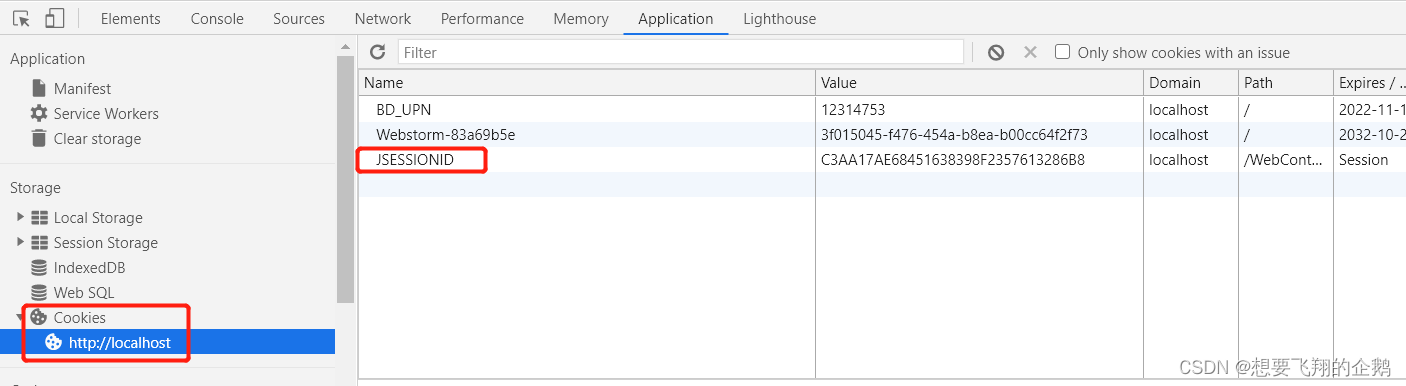Clear all cookies using the block icon
The image size is (1406, 386).
click(x=996, y=52)
